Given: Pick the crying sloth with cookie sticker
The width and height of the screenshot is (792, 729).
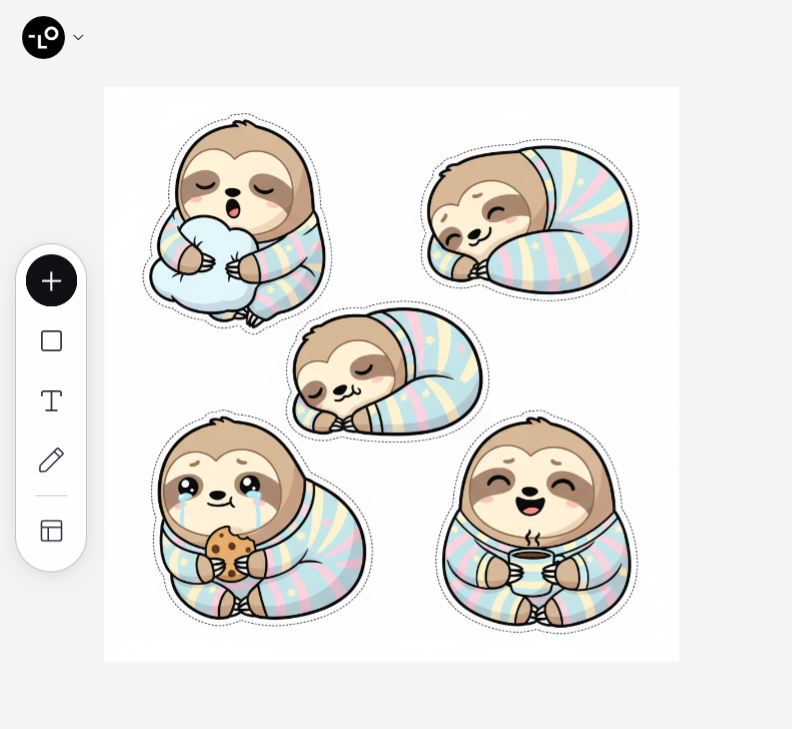Looking at the screenshot, I should point(260,520).
